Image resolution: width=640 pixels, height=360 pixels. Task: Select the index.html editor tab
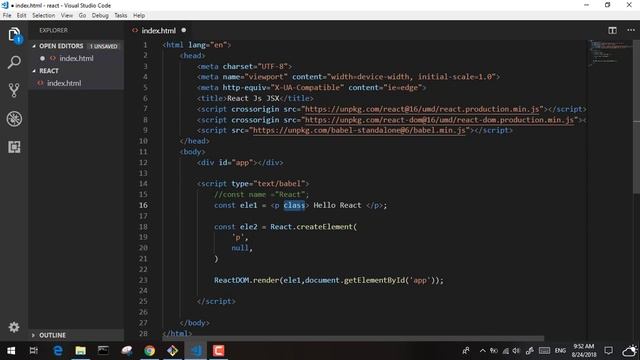[158, 31]
